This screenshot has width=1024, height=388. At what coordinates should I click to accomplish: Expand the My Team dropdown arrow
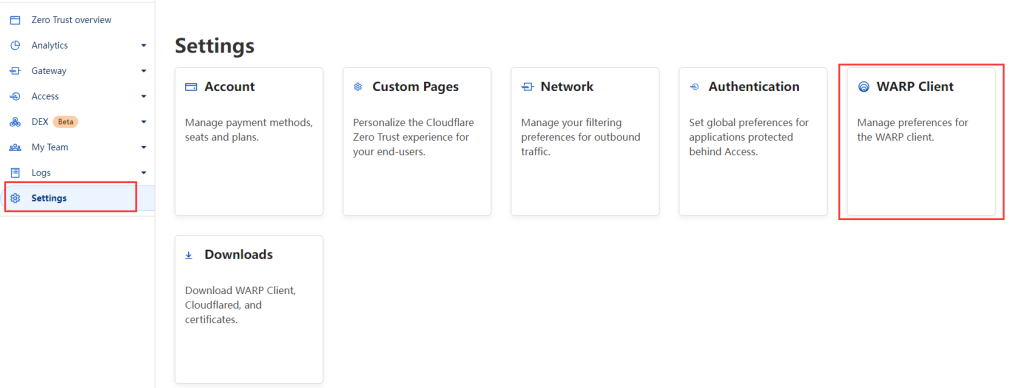point(144,148)
